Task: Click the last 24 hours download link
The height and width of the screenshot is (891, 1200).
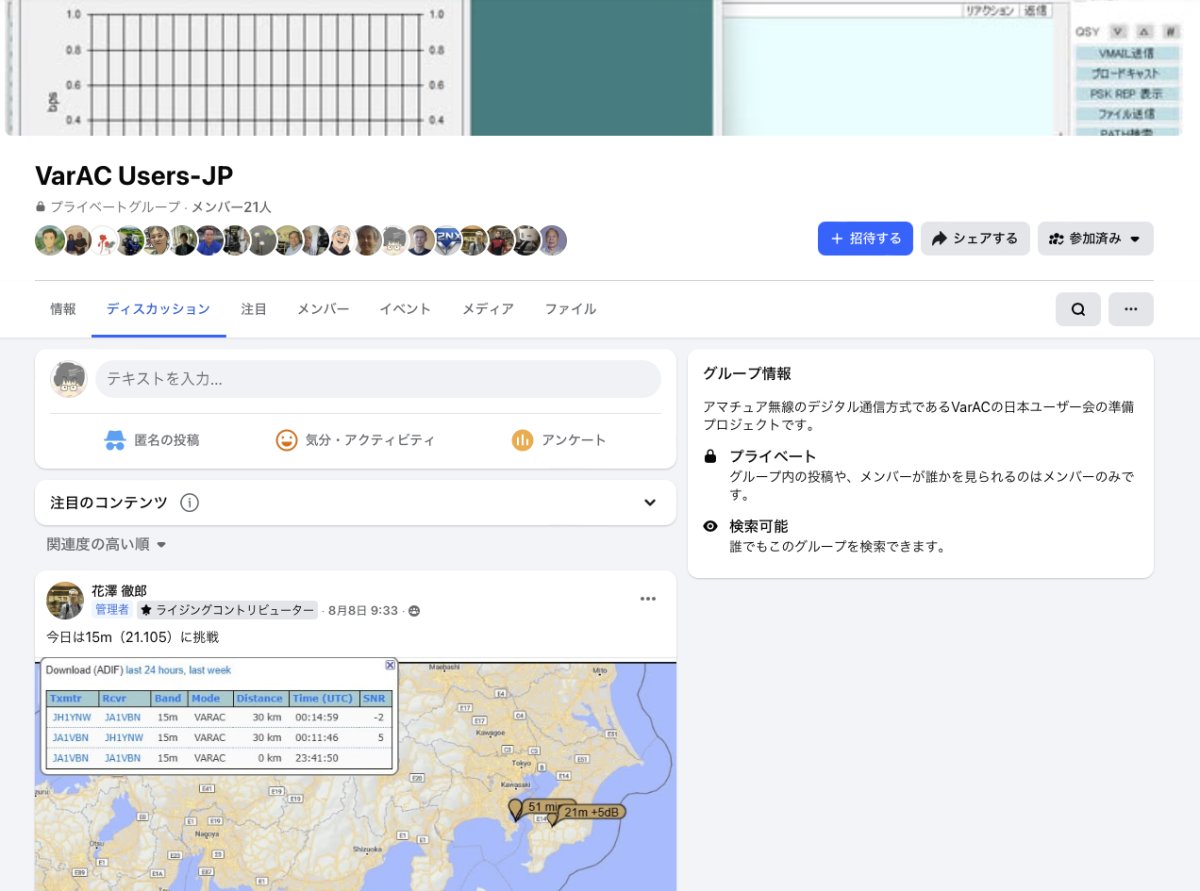Action: 155,670
